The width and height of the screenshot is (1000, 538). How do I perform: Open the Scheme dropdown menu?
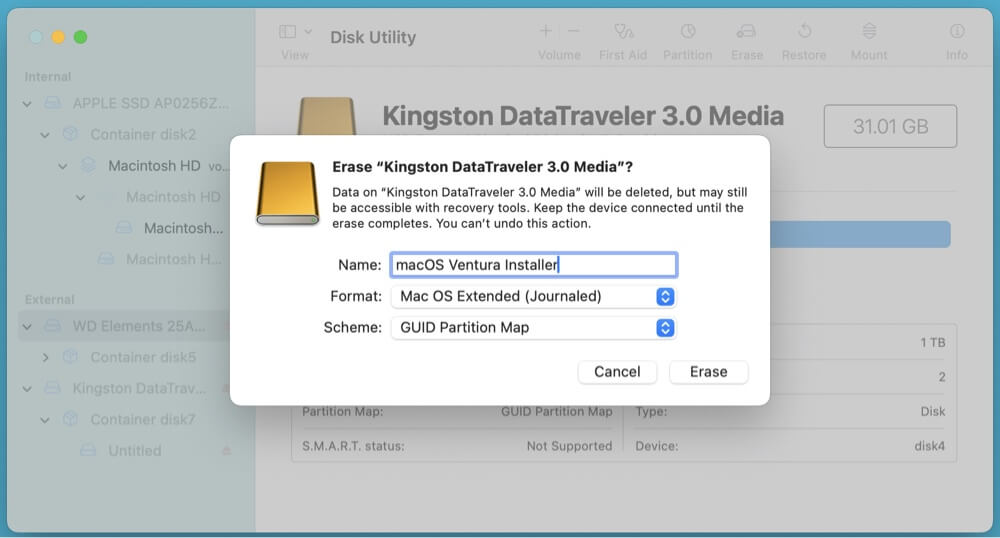tap(665, 328)
